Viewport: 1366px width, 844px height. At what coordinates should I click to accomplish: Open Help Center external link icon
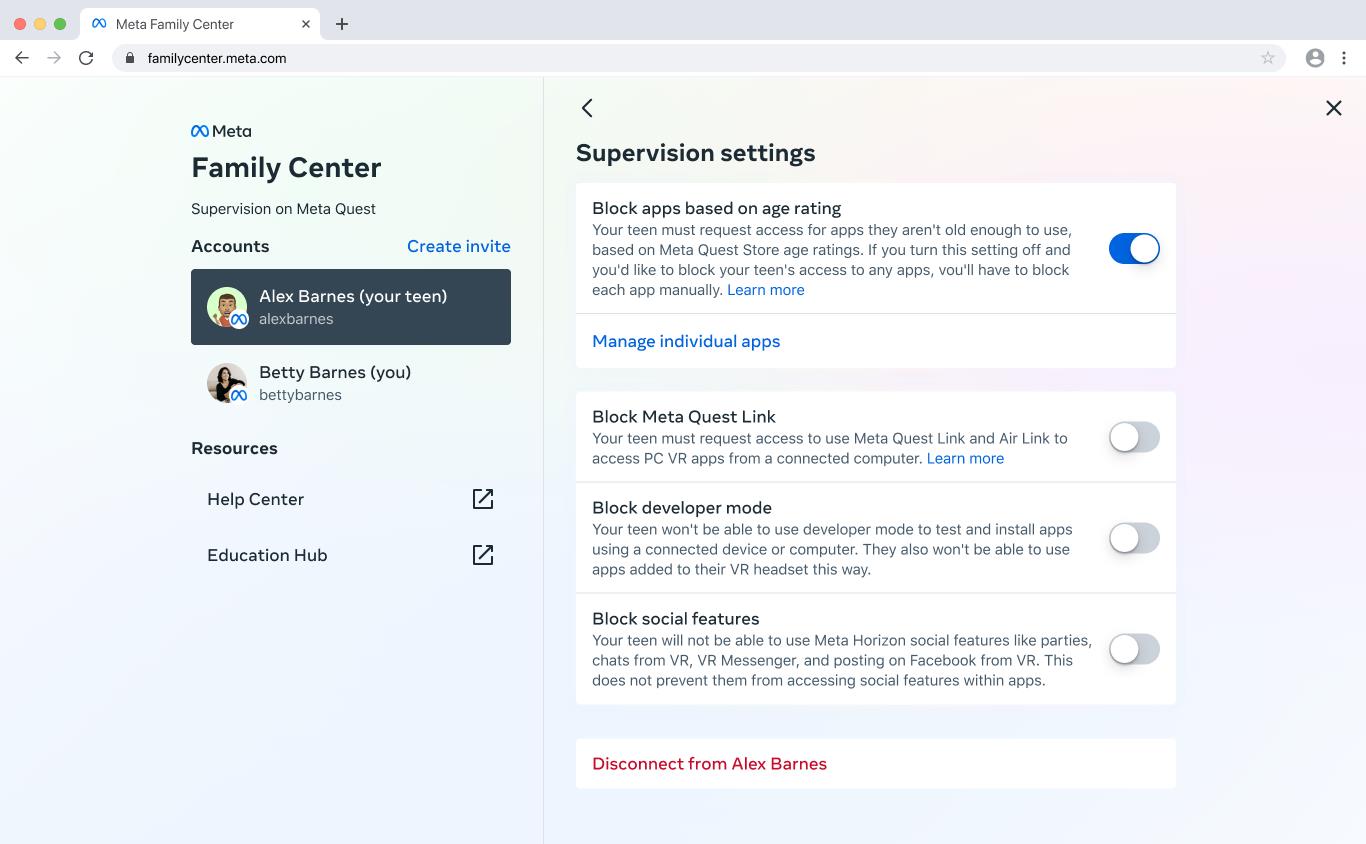(483, 499)
